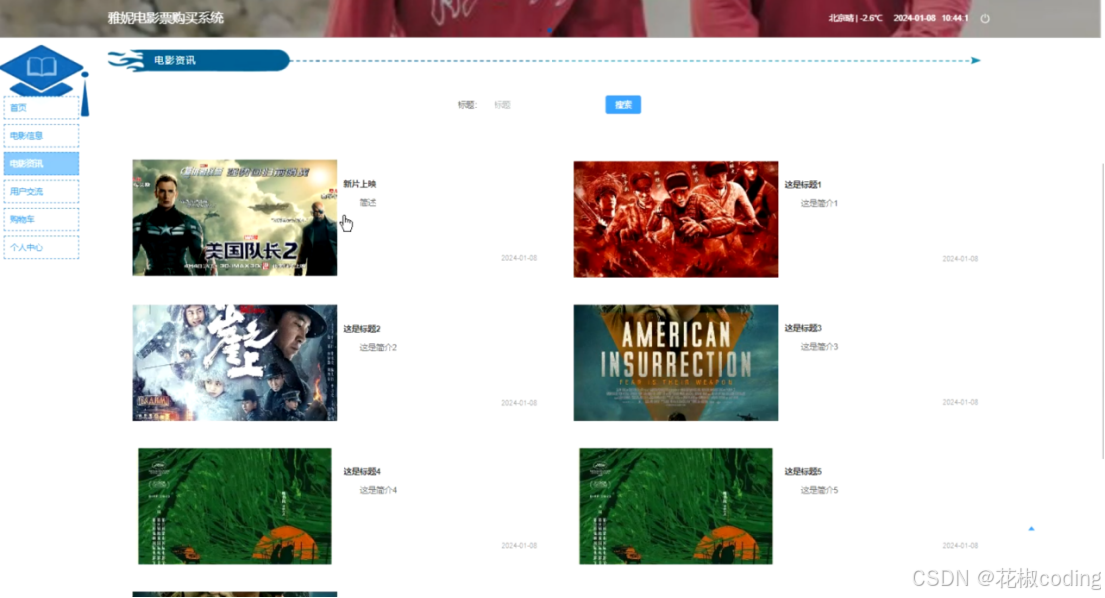Open 个人中心 in the sidebar menu

tap(42, 247)
